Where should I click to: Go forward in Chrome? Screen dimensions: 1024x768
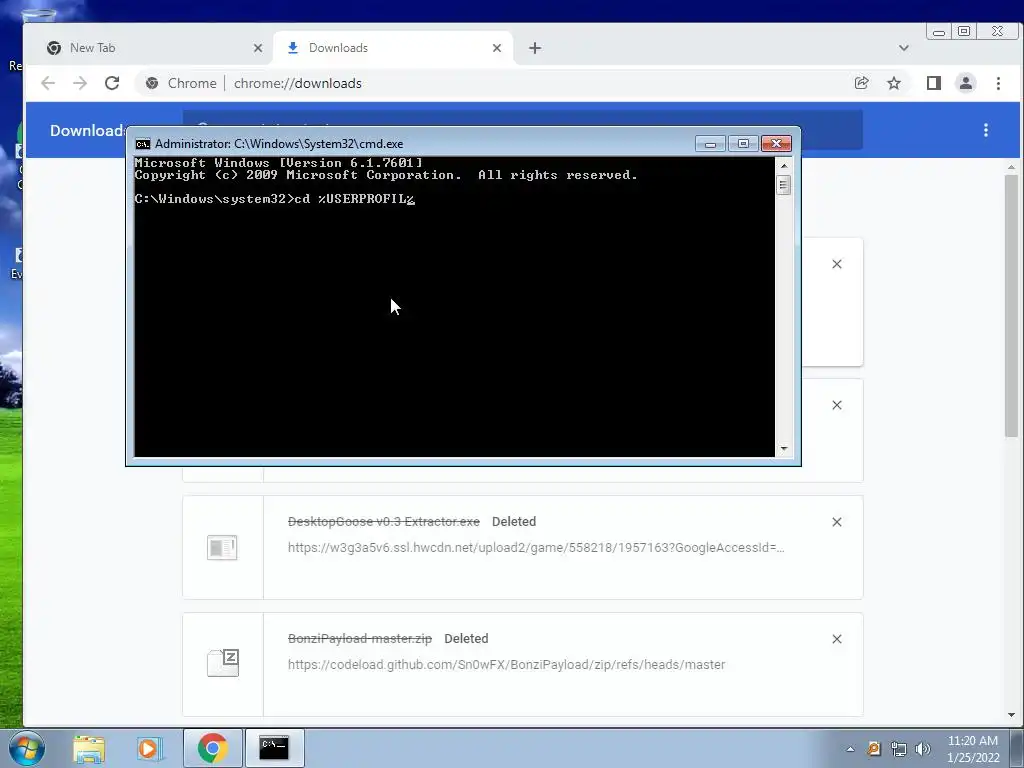point(80,83)
